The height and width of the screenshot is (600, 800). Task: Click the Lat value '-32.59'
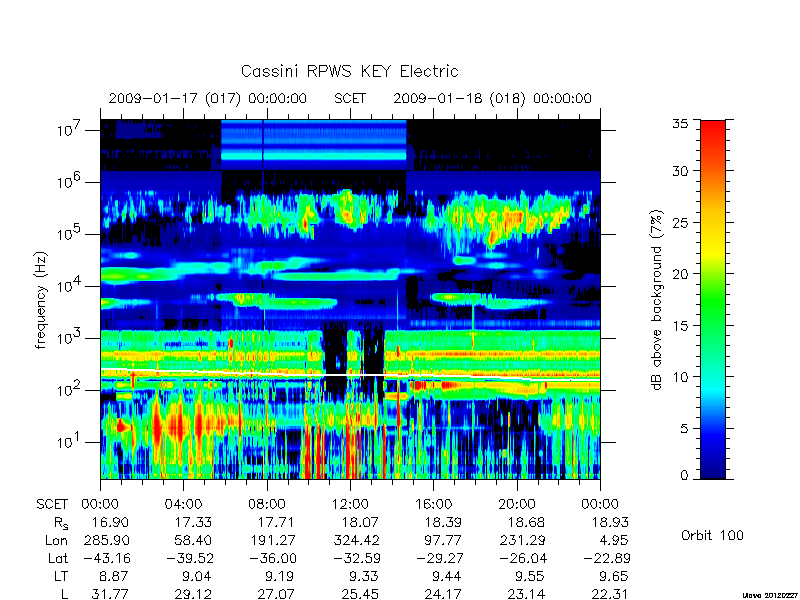coord(356,558)
